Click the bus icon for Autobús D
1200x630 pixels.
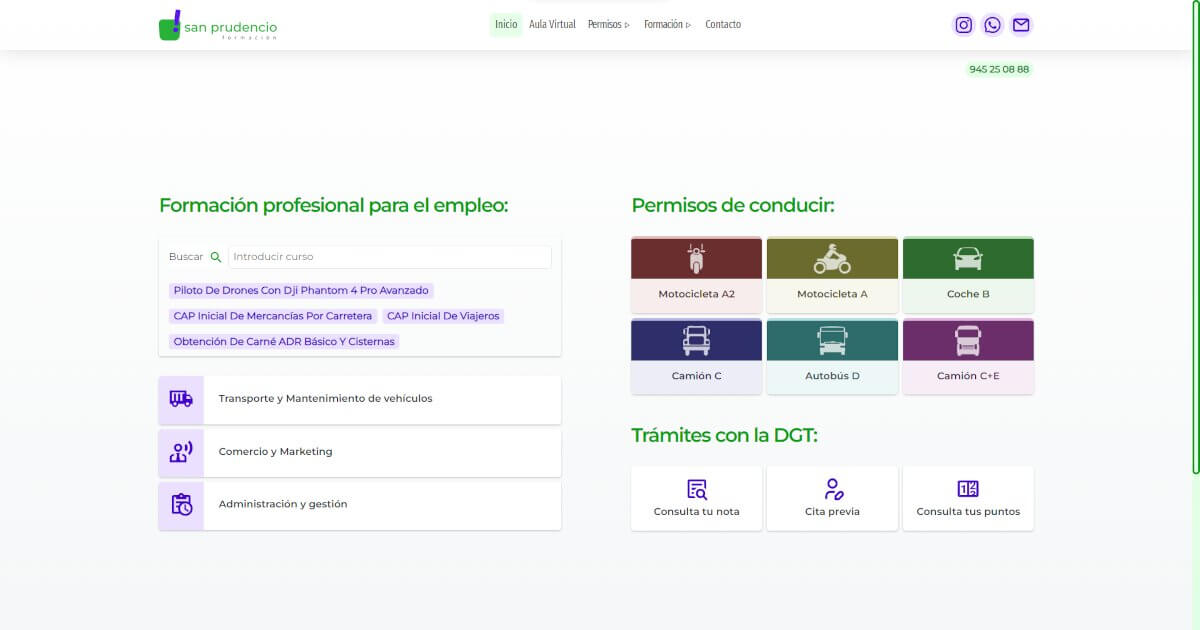tap(832, 341)
